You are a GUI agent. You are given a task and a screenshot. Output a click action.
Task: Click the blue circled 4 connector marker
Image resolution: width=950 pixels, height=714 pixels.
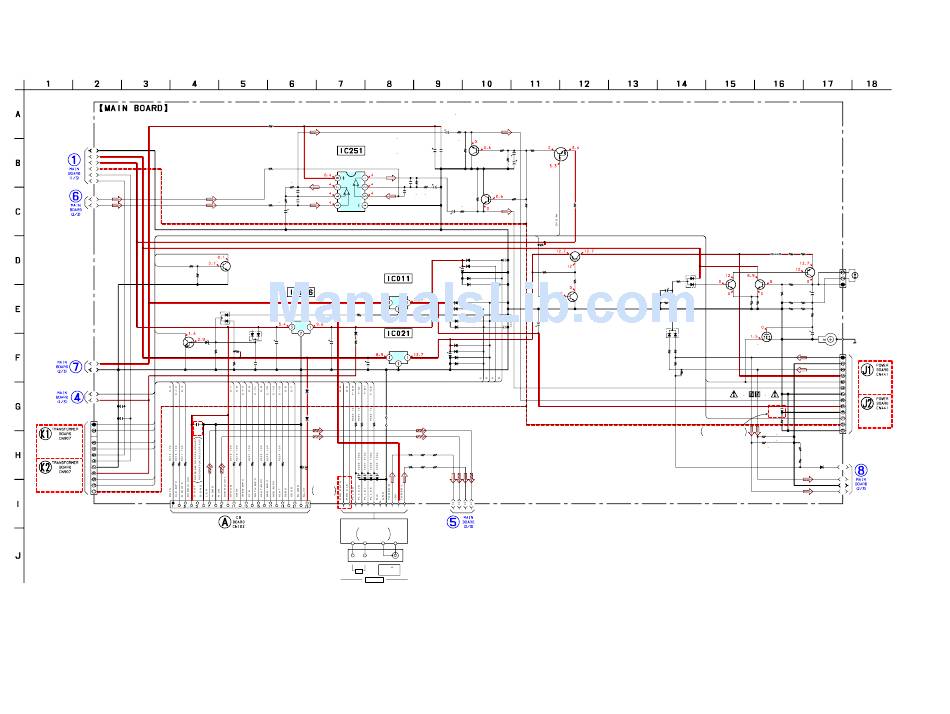point(77,397)
